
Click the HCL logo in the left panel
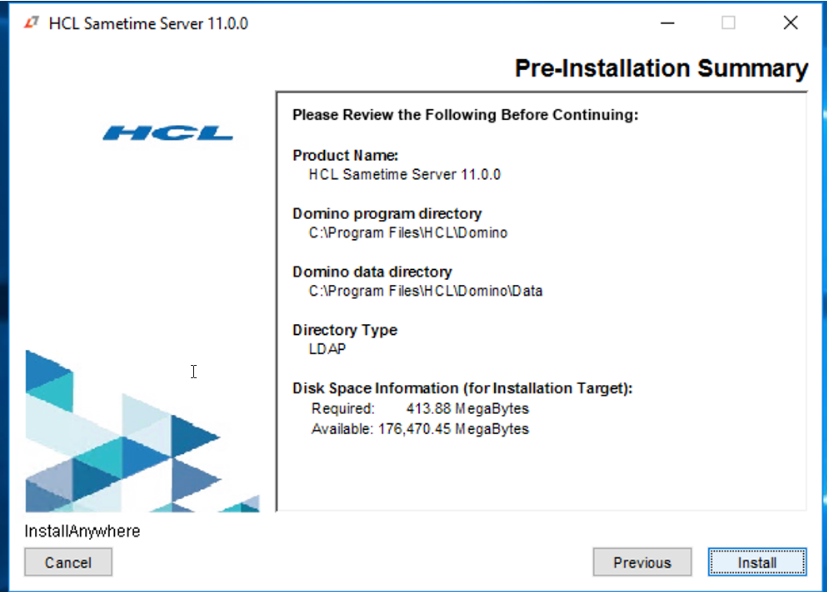pyautogui.click(x=167, y=133)
